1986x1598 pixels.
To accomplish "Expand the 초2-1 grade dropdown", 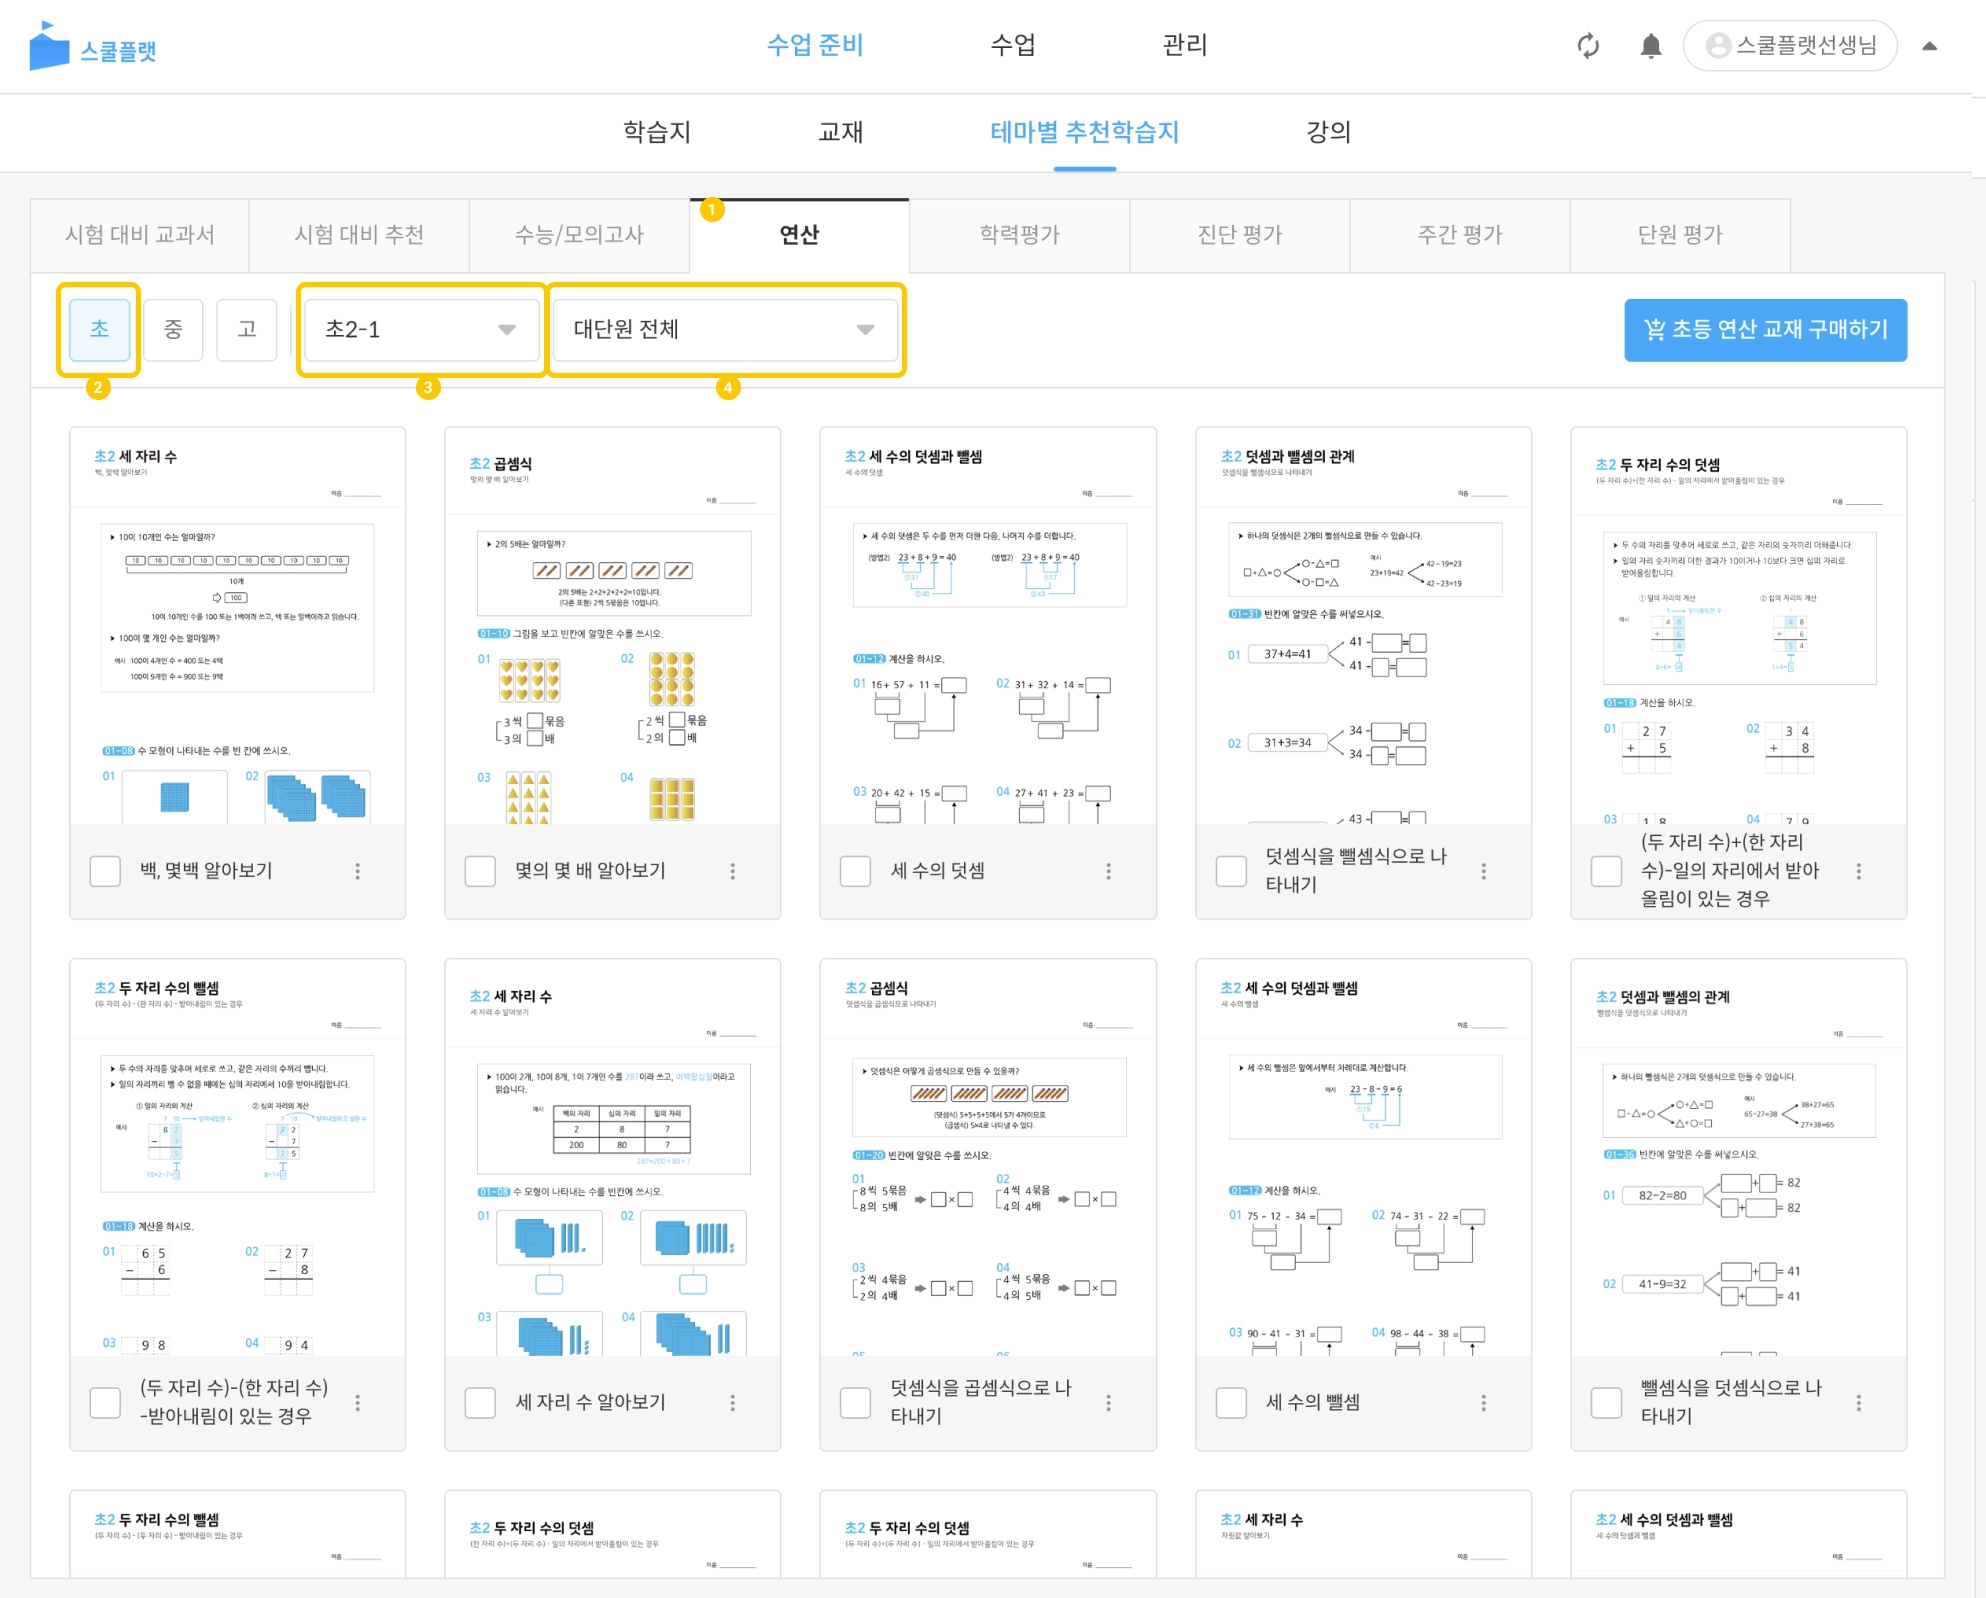I will pyautogui.click(x=420, y=330).
